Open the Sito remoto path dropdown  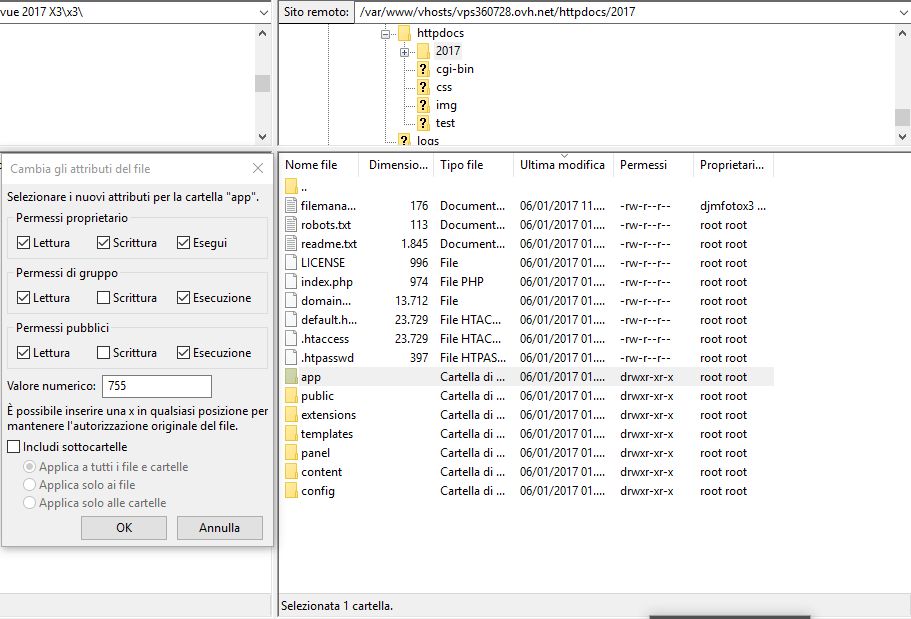coord(902,12)
